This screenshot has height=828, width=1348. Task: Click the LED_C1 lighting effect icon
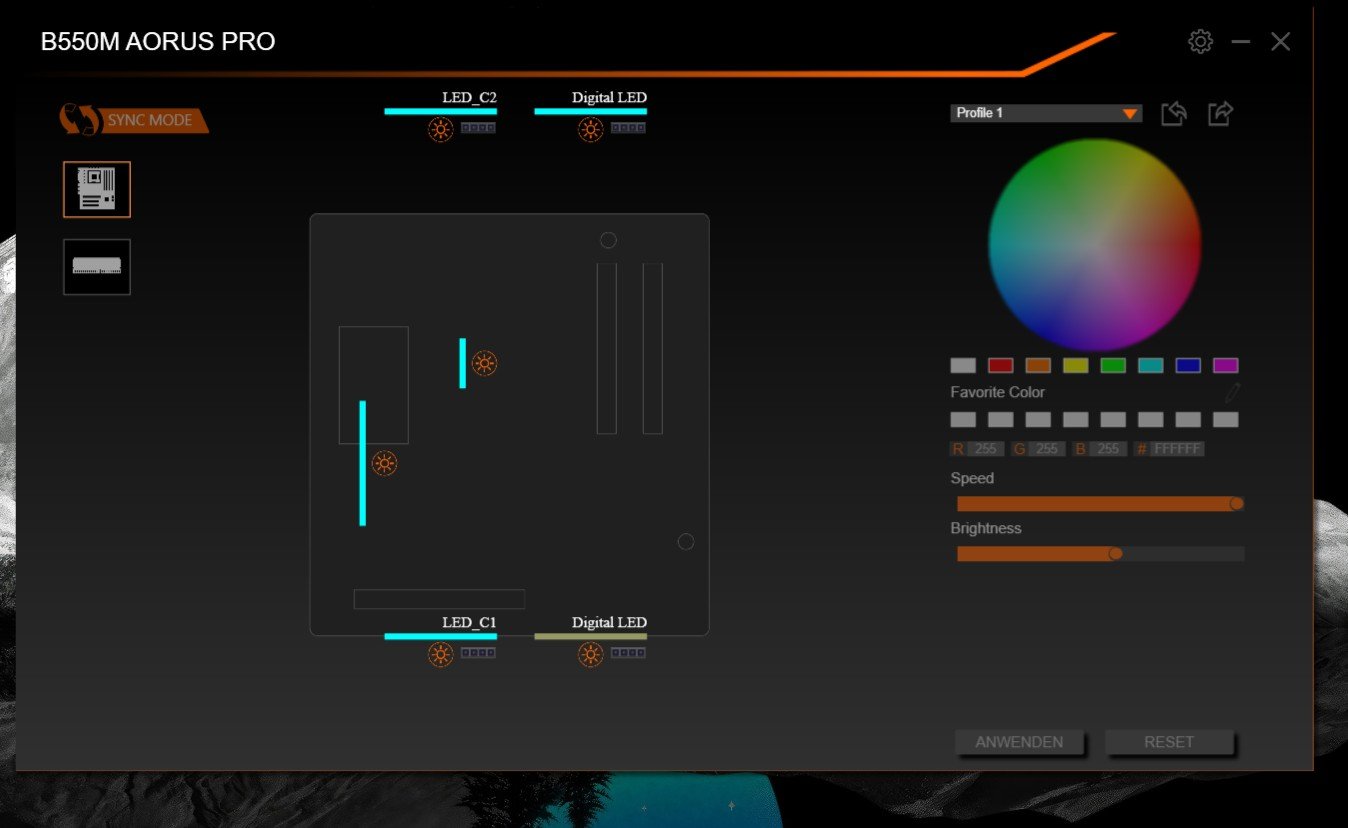coord(441,654)
